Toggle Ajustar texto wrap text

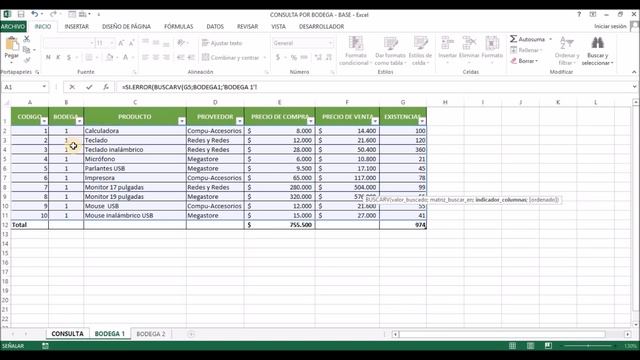[222, 43]
